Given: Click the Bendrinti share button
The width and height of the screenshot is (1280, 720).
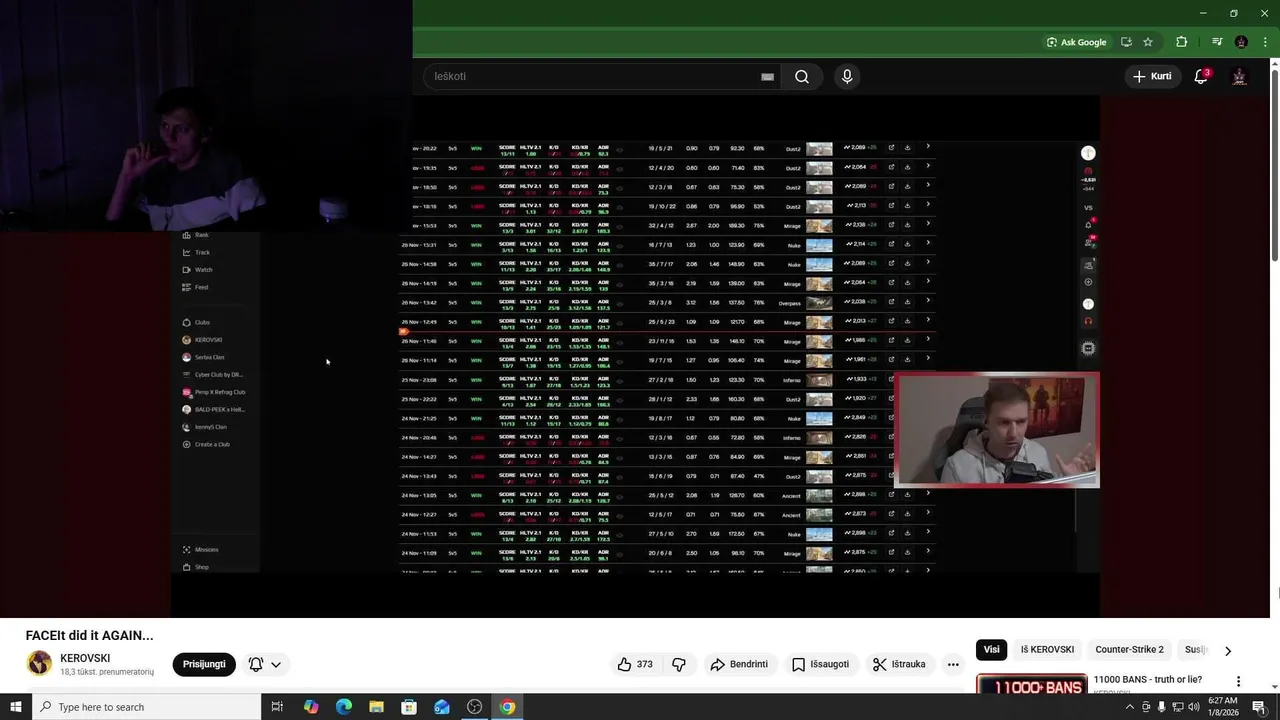Looking at the screenshot, I should (x=739, y=664).
